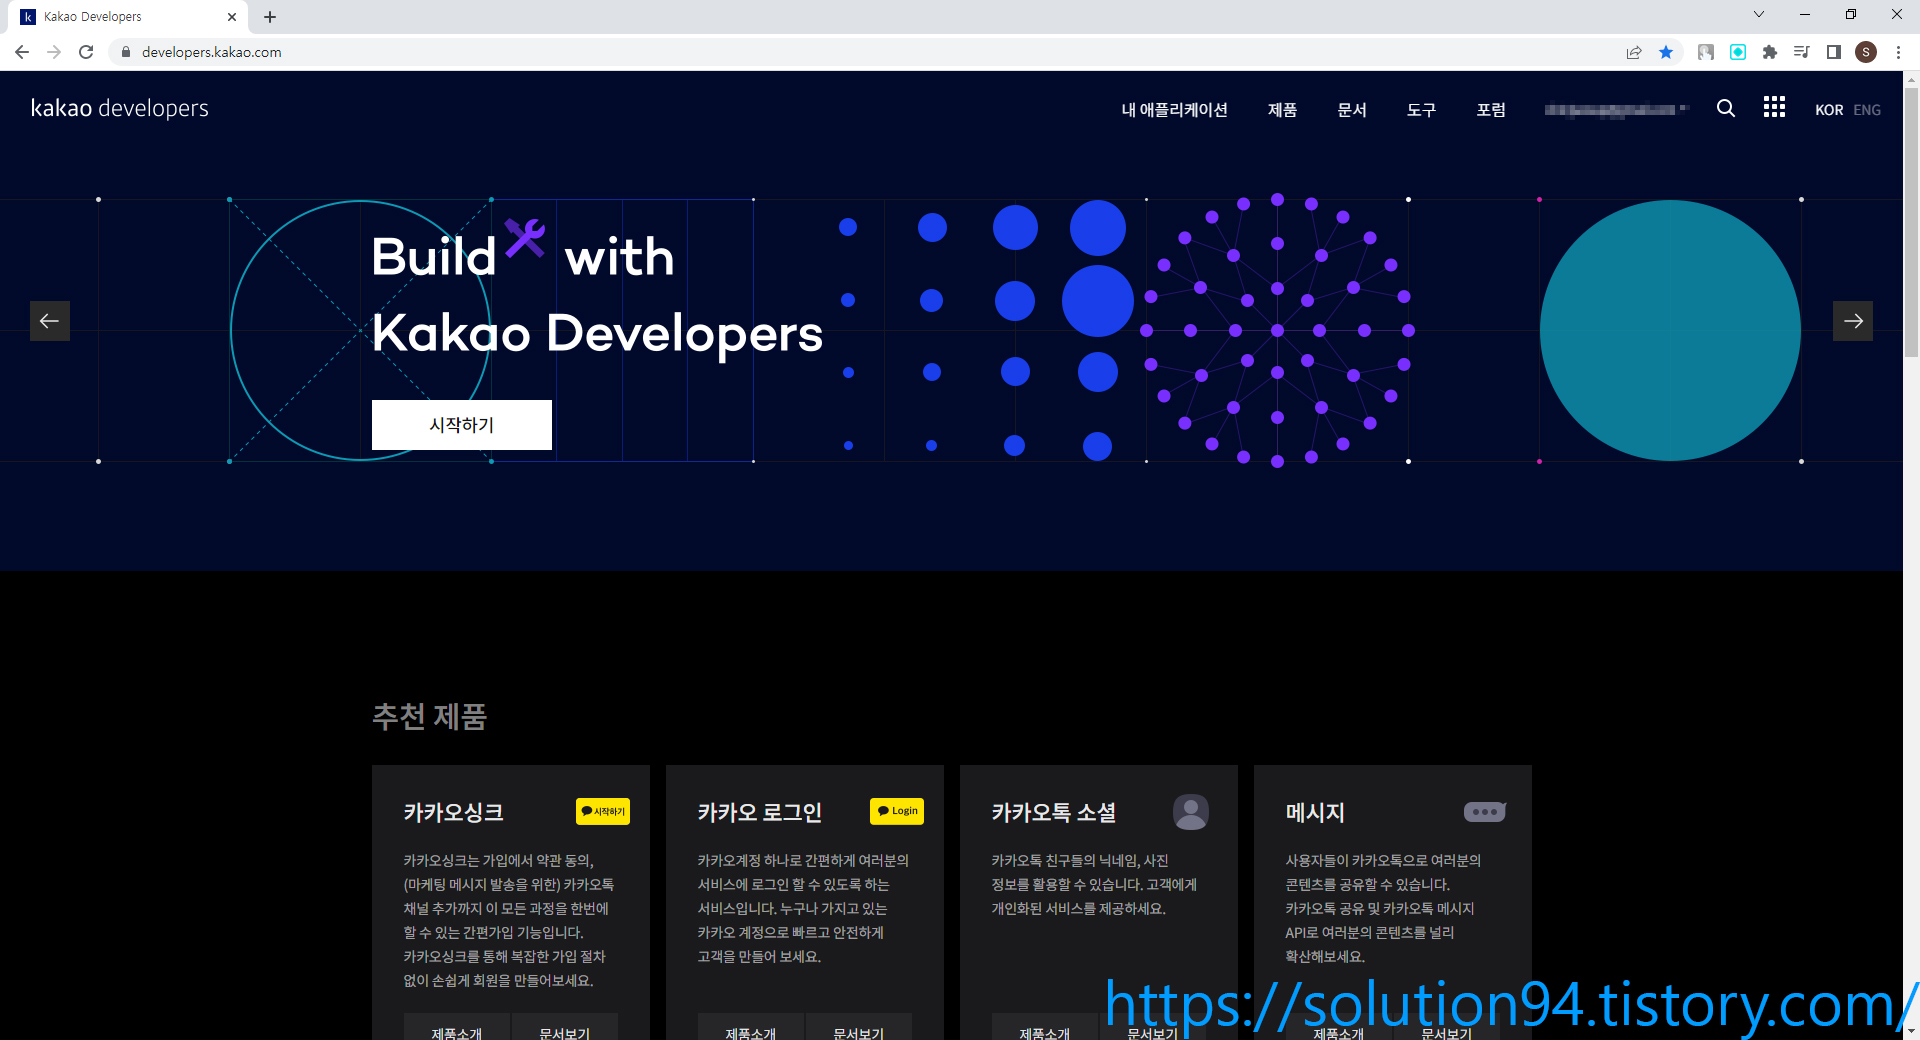Switch language to KOR
Viewport: 1920px width, 1040px height.
pyautogui.click(x=1829, y=110)
